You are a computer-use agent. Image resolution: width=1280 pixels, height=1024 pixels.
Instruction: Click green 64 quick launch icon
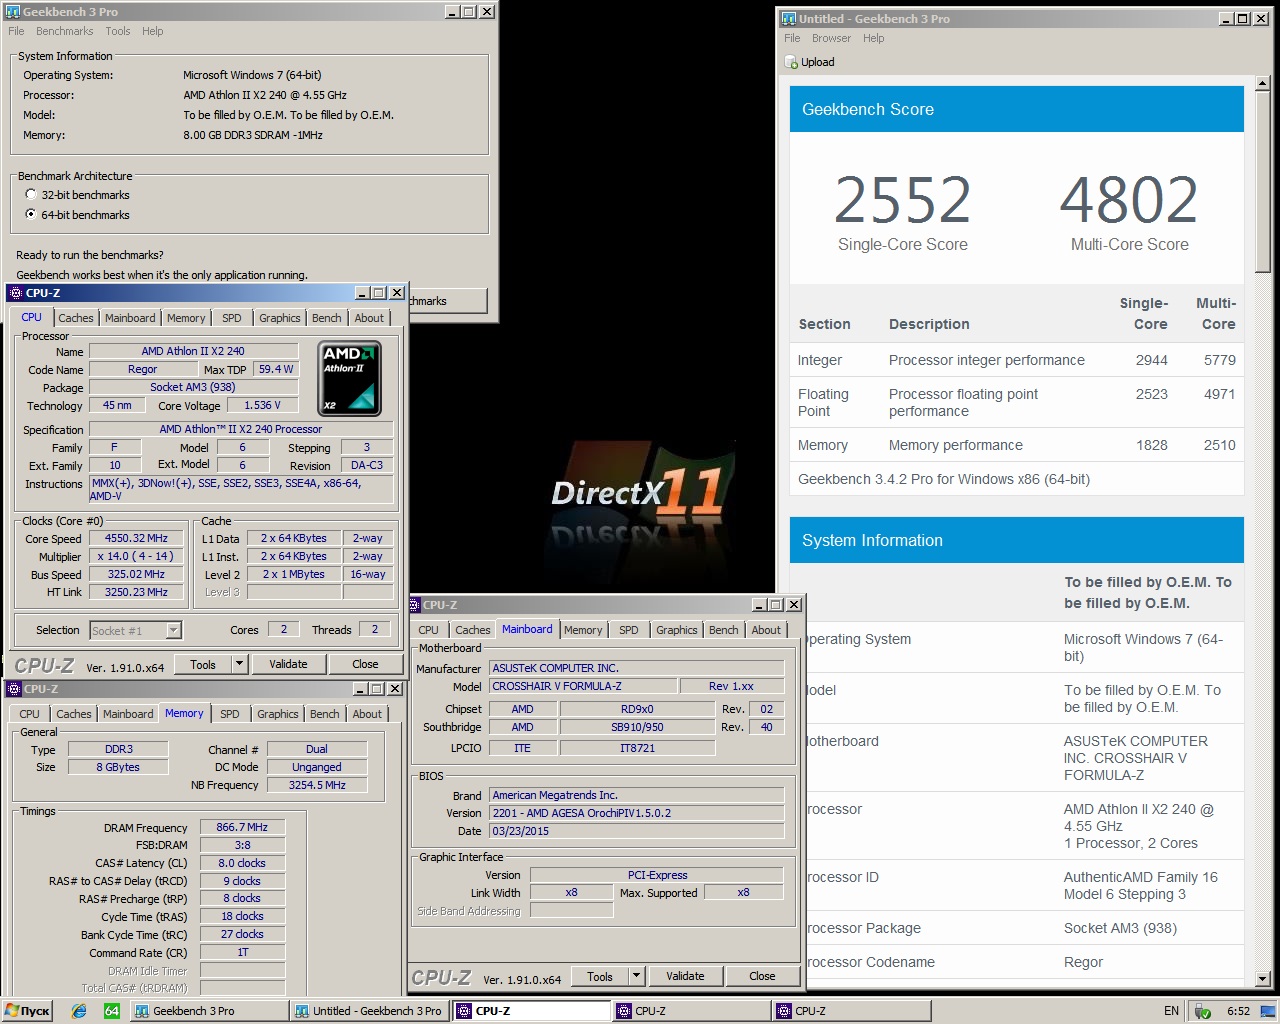[111, 1011]
